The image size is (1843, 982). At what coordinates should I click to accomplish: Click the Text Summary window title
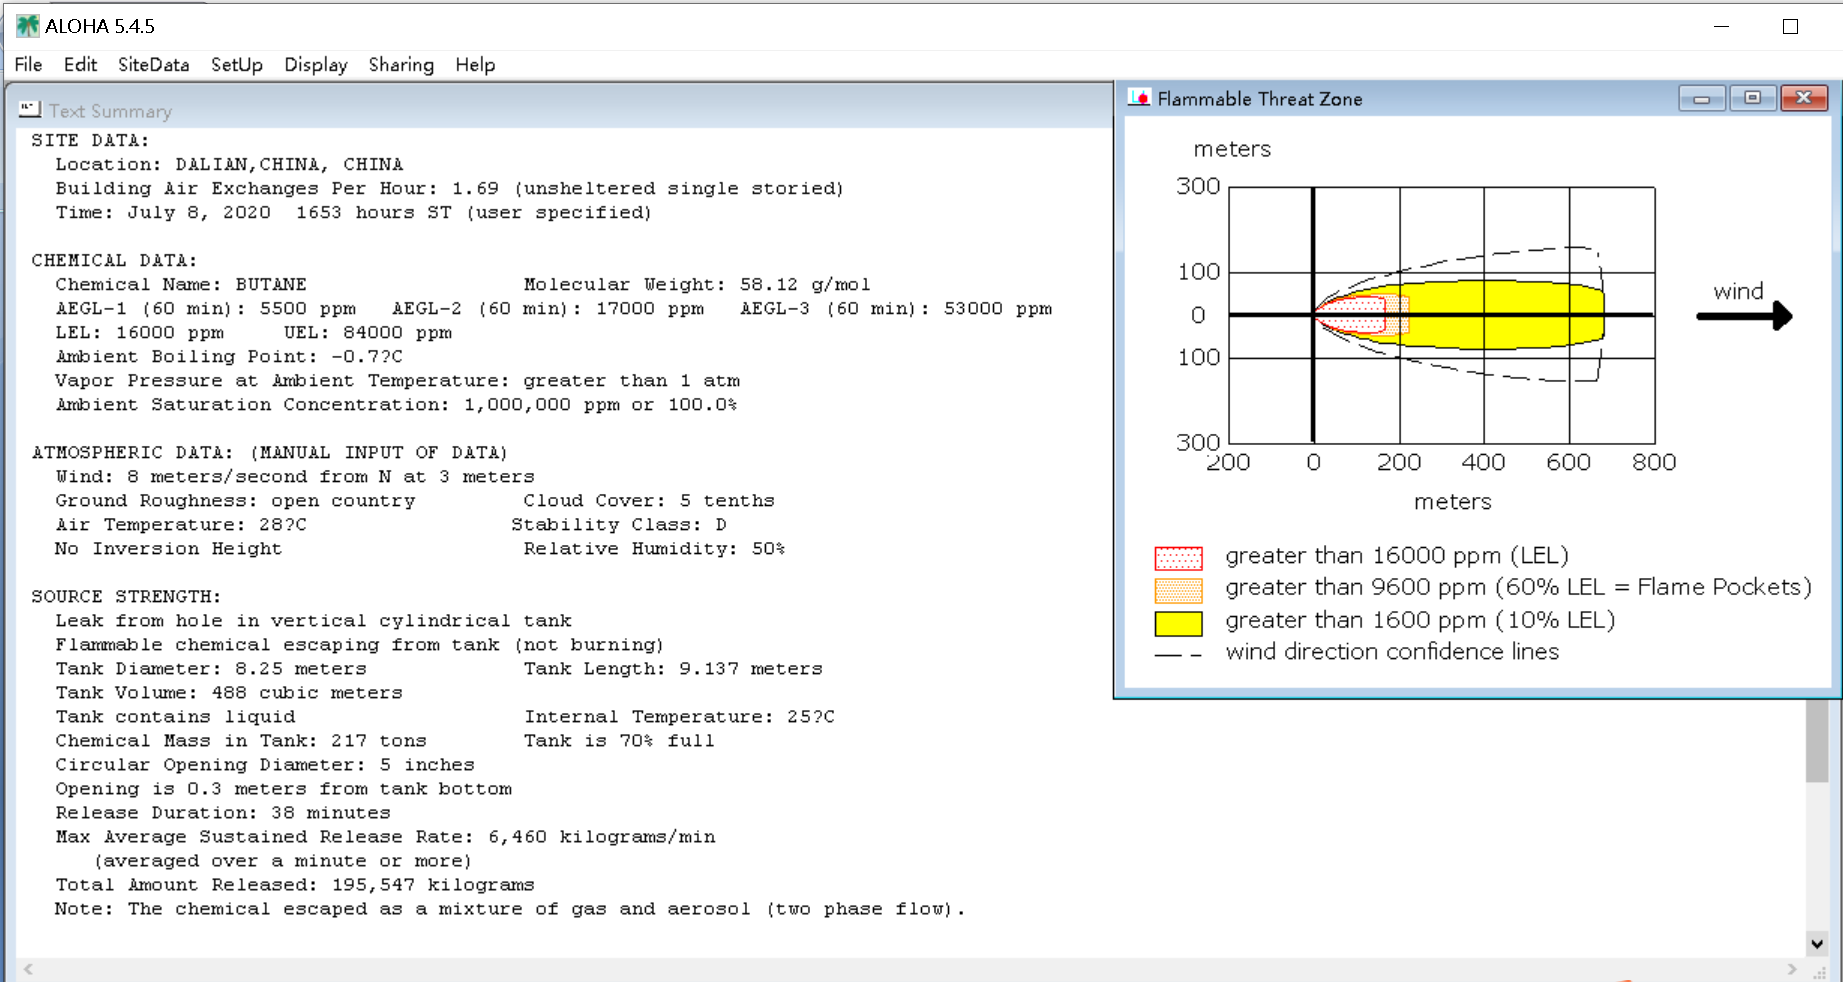(110, 111)
